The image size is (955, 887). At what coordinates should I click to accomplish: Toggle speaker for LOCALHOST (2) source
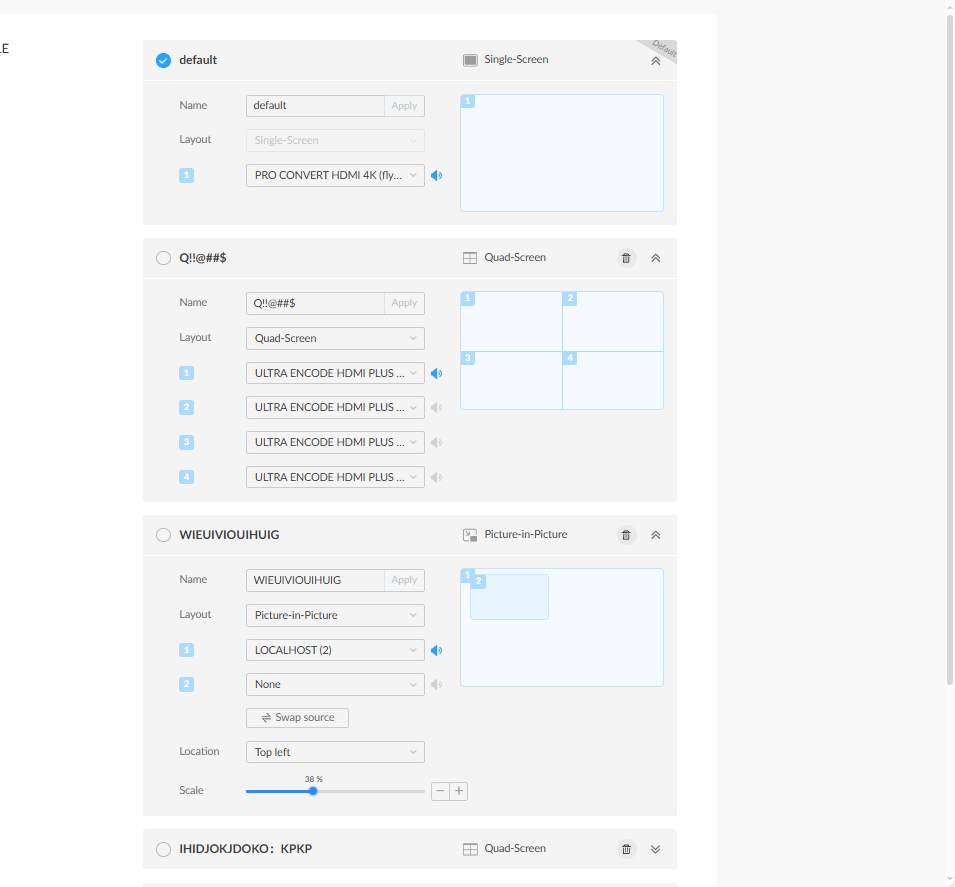pos(436,651)
